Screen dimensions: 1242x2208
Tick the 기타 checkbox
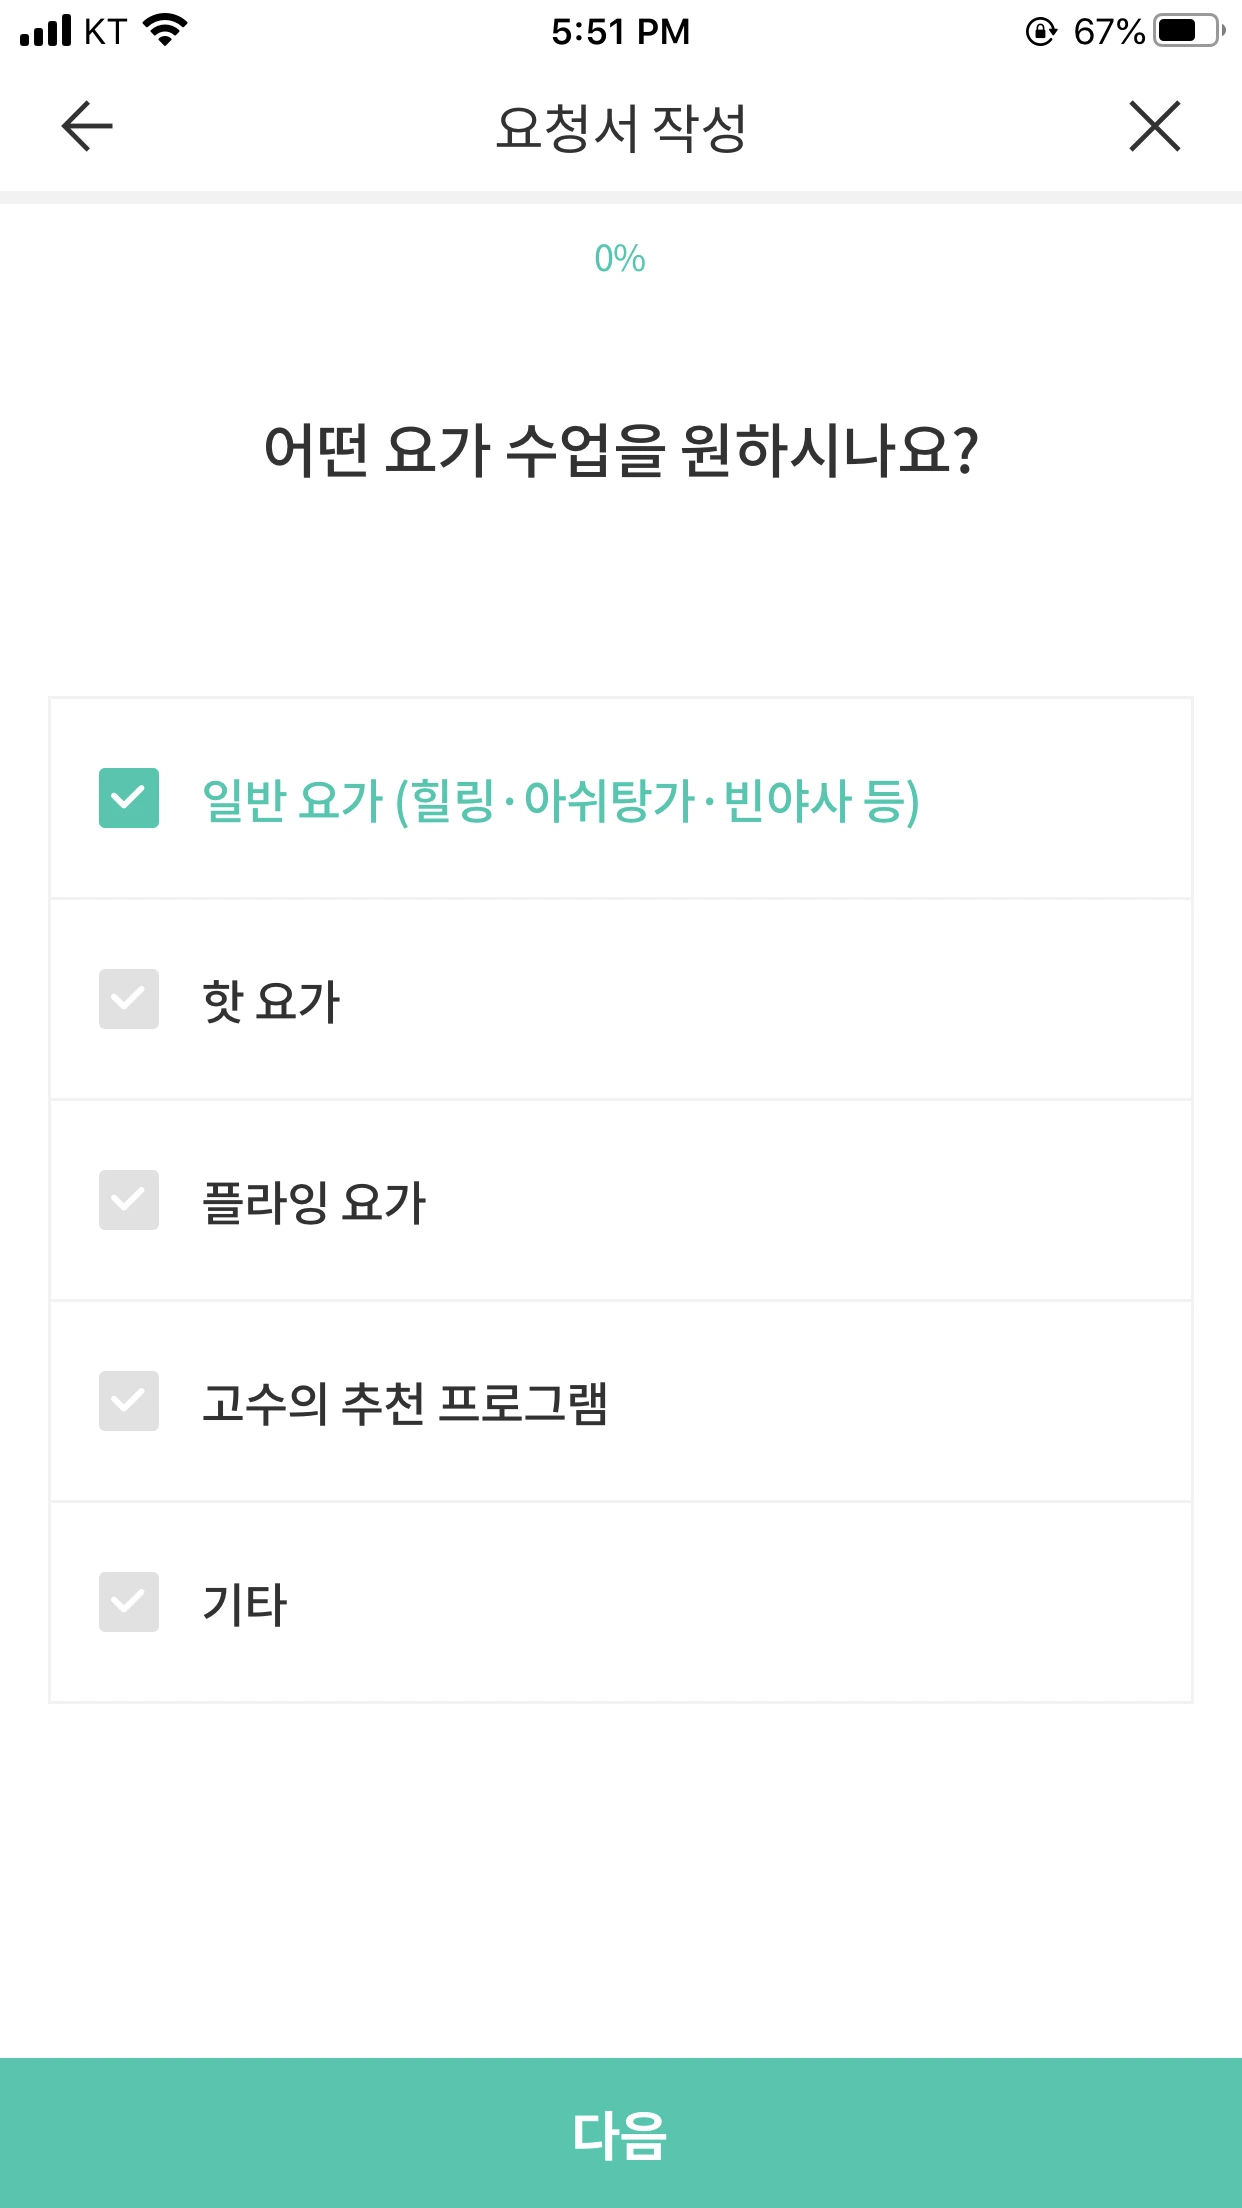click(129, 1602)
